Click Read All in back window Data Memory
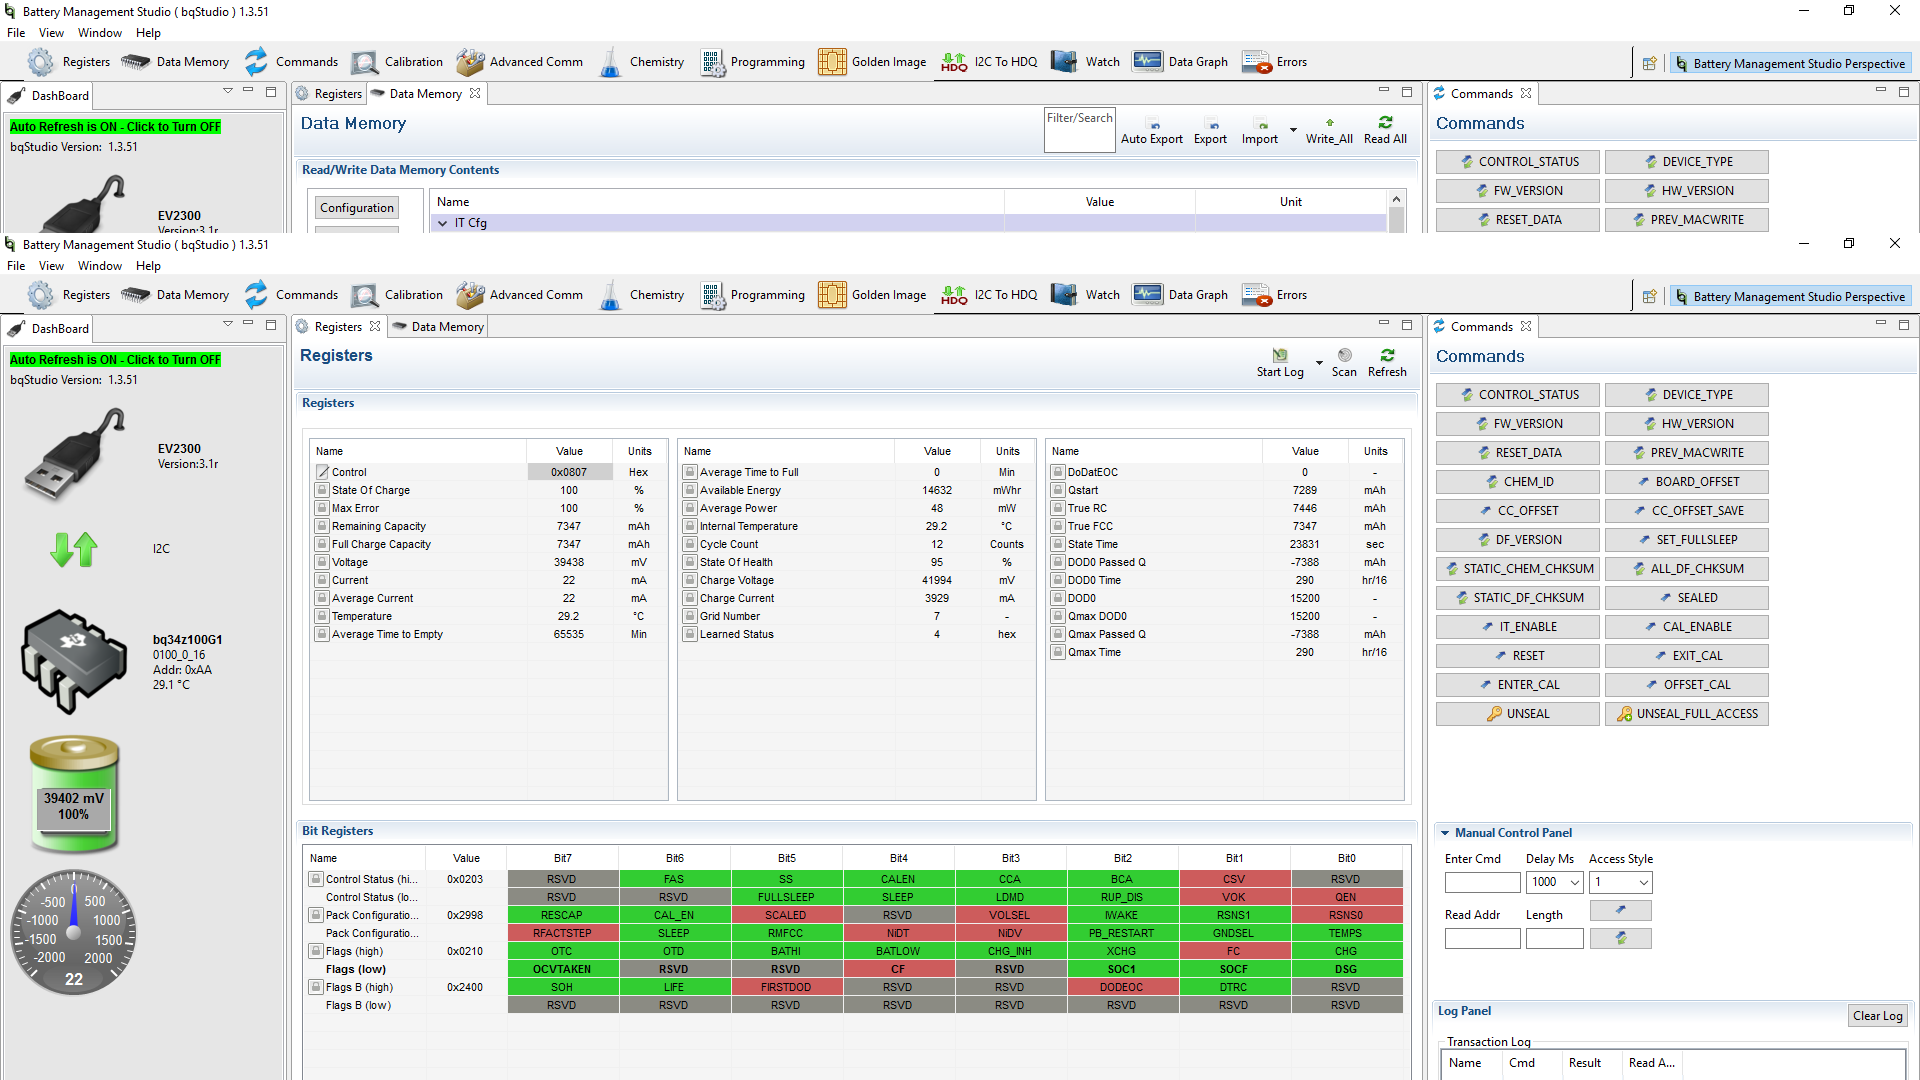Viewport: 1920px width, 1080px height. pyautogui.click(x=1385, y=130)
